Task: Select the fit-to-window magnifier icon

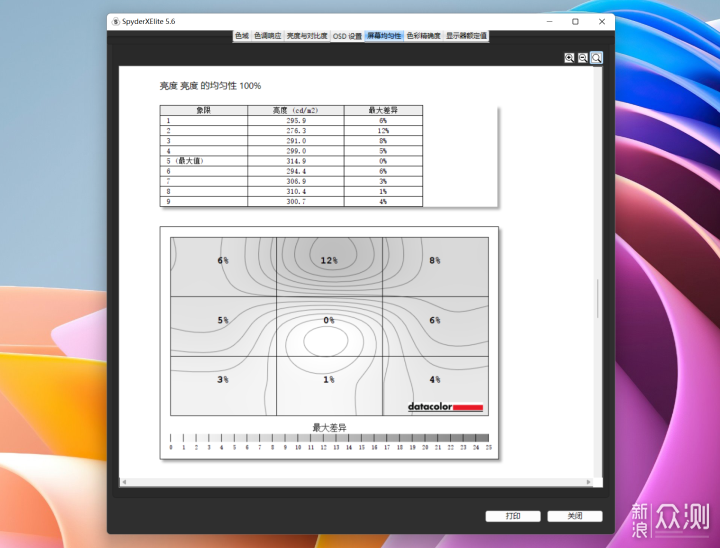Action: pos(596,58)
